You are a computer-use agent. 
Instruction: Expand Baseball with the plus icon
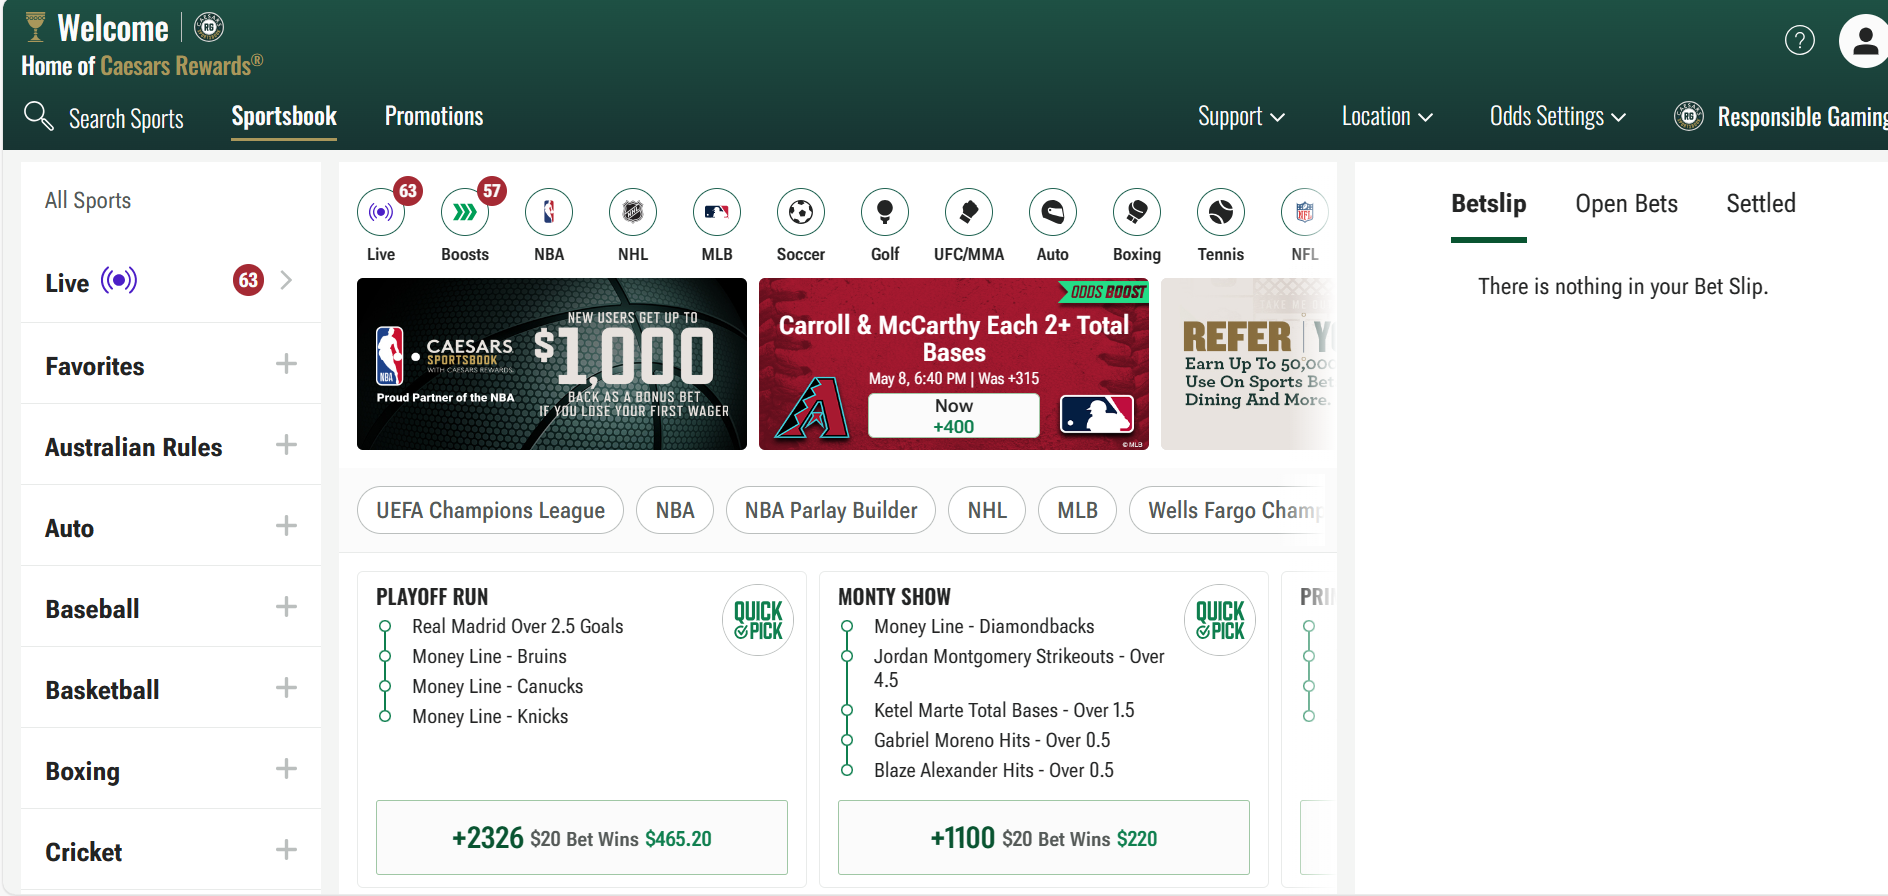[x=286, y=606]
